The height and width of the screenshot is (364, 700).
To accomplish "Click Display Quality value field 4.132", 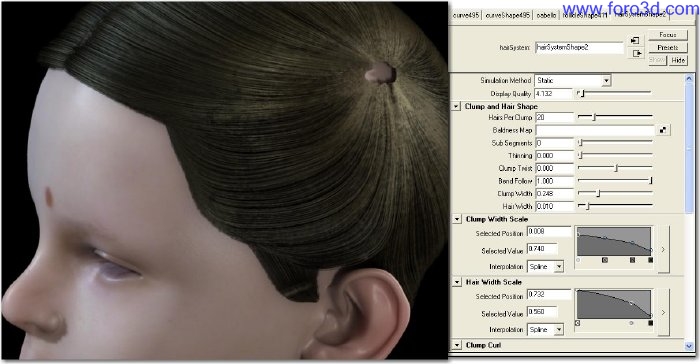I will click(554, 94).
